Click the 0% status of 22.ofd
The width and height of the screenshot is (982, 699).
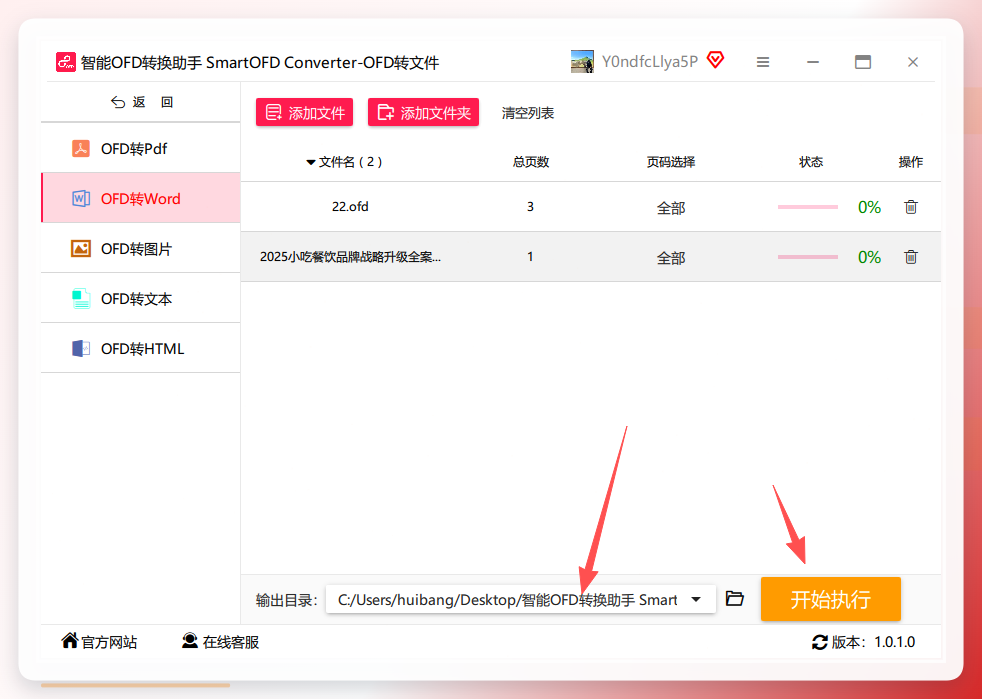pyautogui.click(x=869, y=207)
